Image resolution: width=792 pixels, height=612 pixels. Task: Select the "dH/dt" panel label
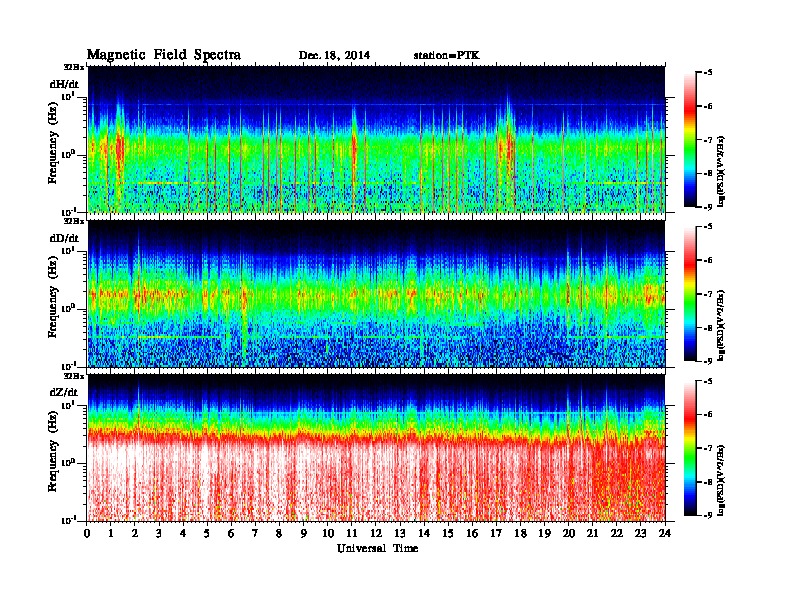coord(64,84)
